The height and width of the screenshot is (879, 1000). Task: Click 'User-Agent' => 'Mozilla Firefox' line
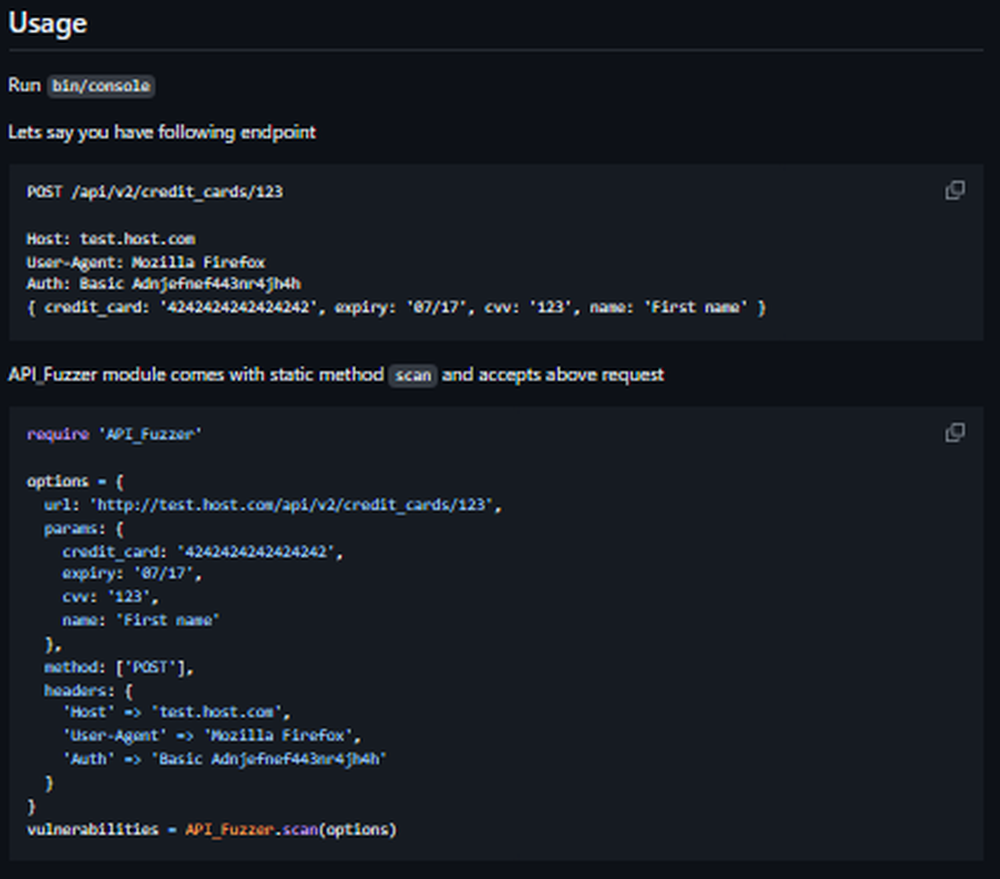point(212,735)
